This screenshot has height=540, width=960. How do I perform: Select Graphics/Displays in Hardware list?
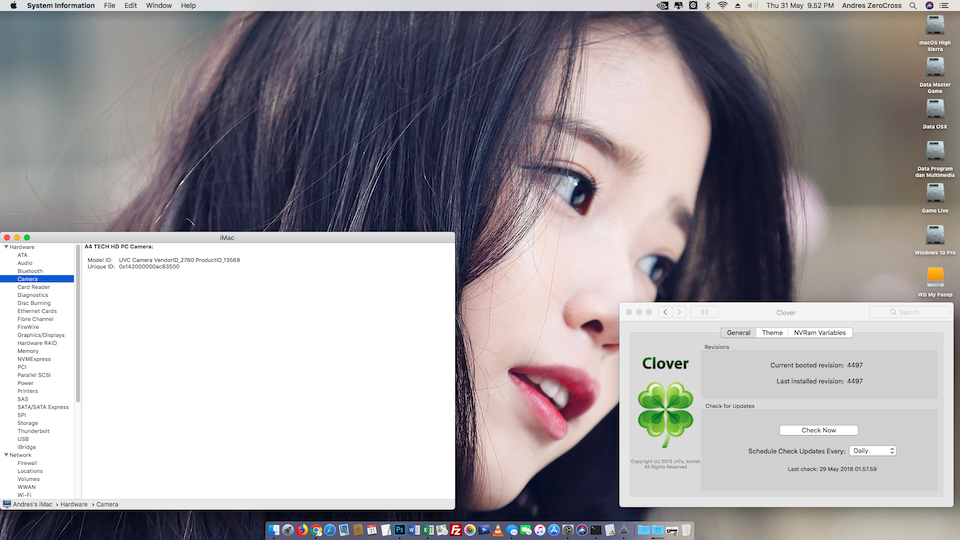41,335
